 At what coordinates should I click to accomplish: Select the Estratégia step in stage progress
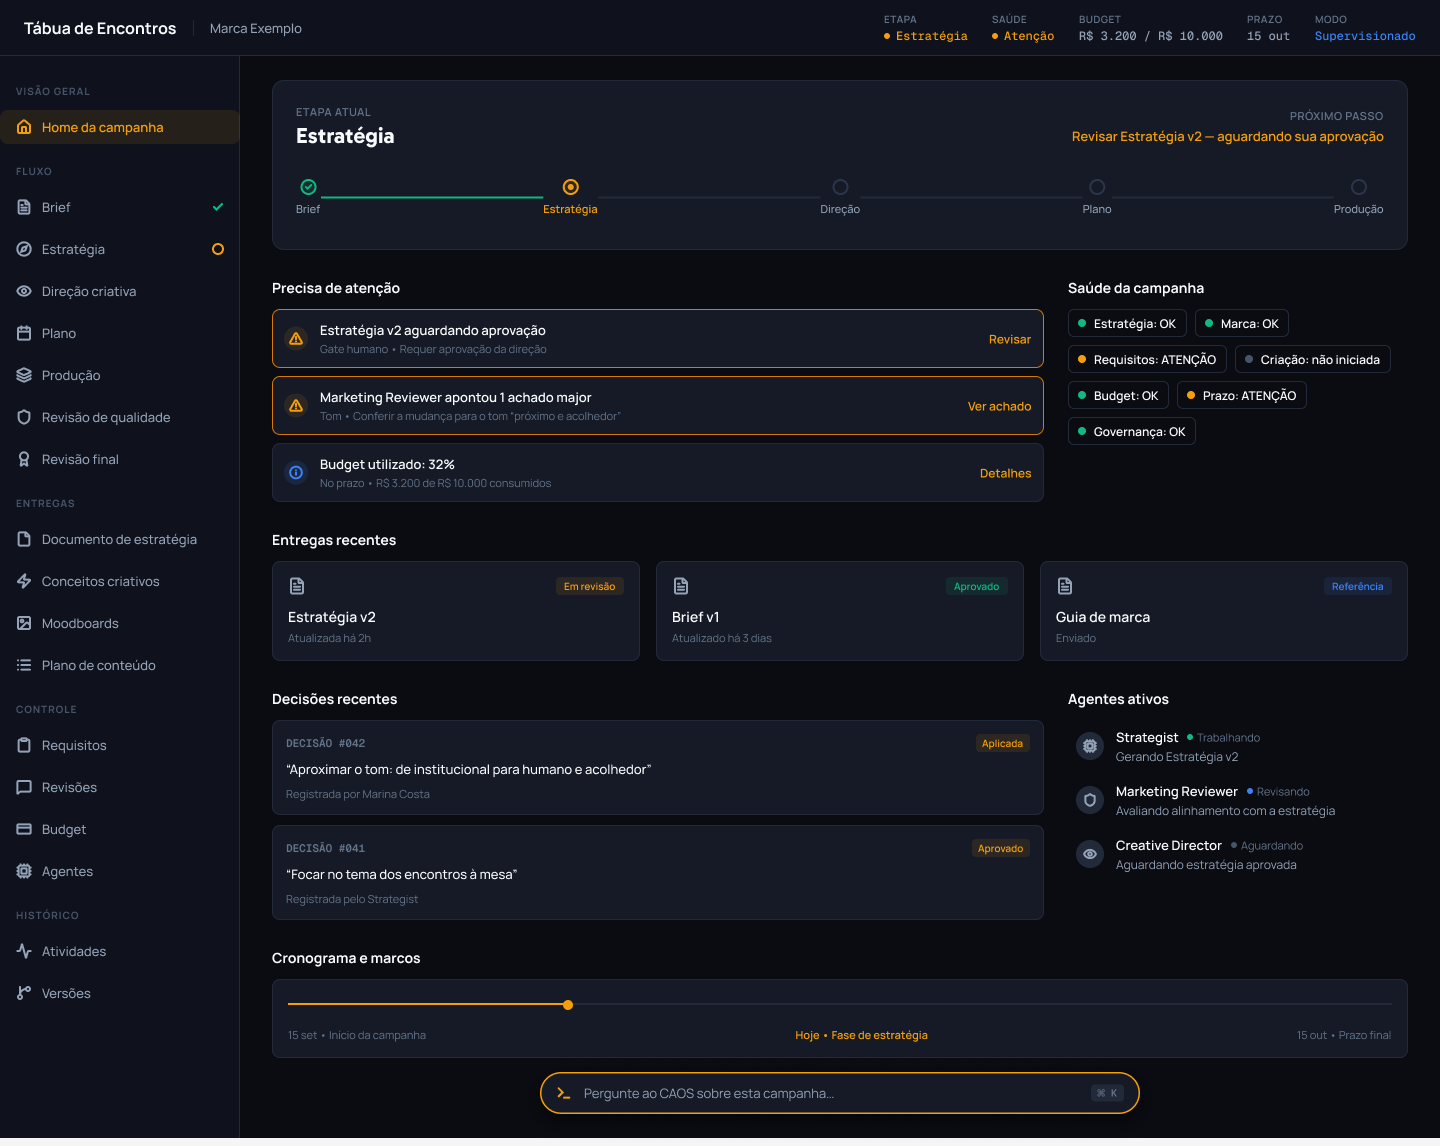[570, 196]
